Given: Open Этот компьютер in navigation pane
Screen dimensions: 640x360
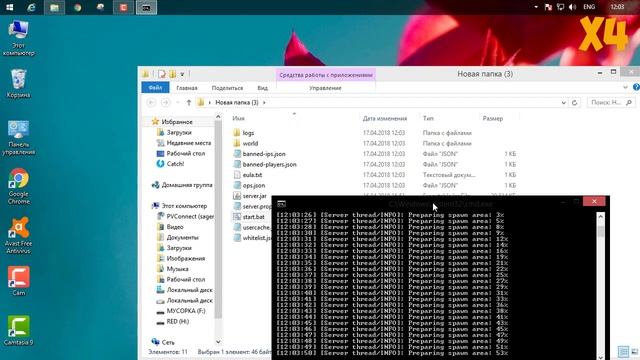Looking at the screenshot, I should coord(184,206).
